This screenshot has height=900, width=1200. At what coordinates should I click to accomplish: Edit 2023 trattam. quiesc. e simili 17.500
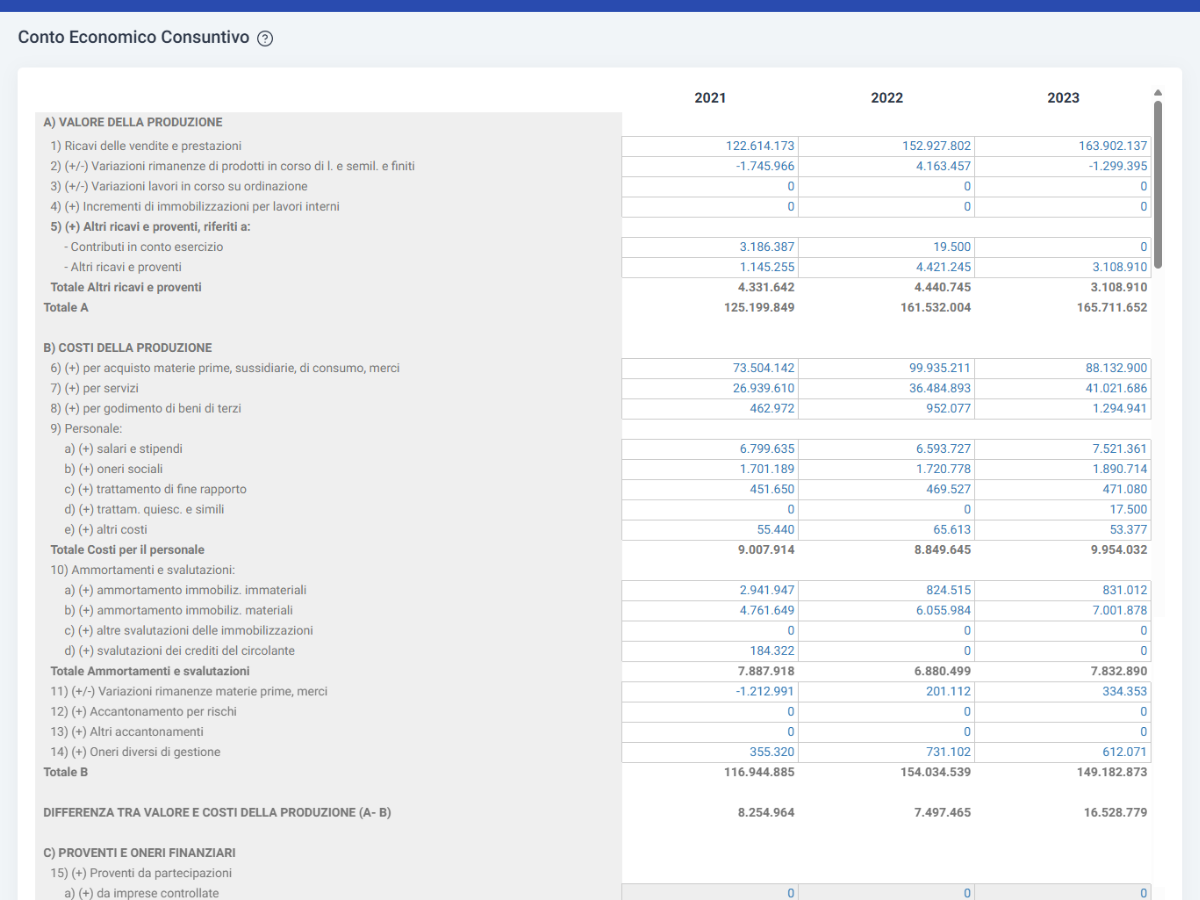pos(1063,510)
